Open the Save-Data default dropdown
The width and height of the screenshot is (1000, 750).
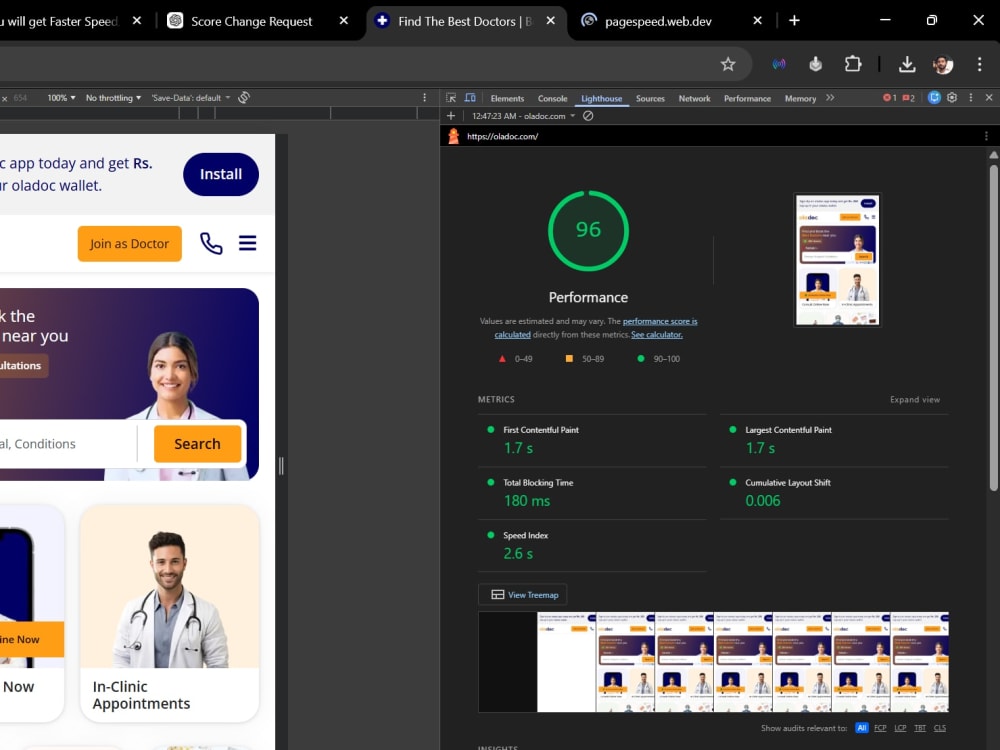[x=191, y=98]
